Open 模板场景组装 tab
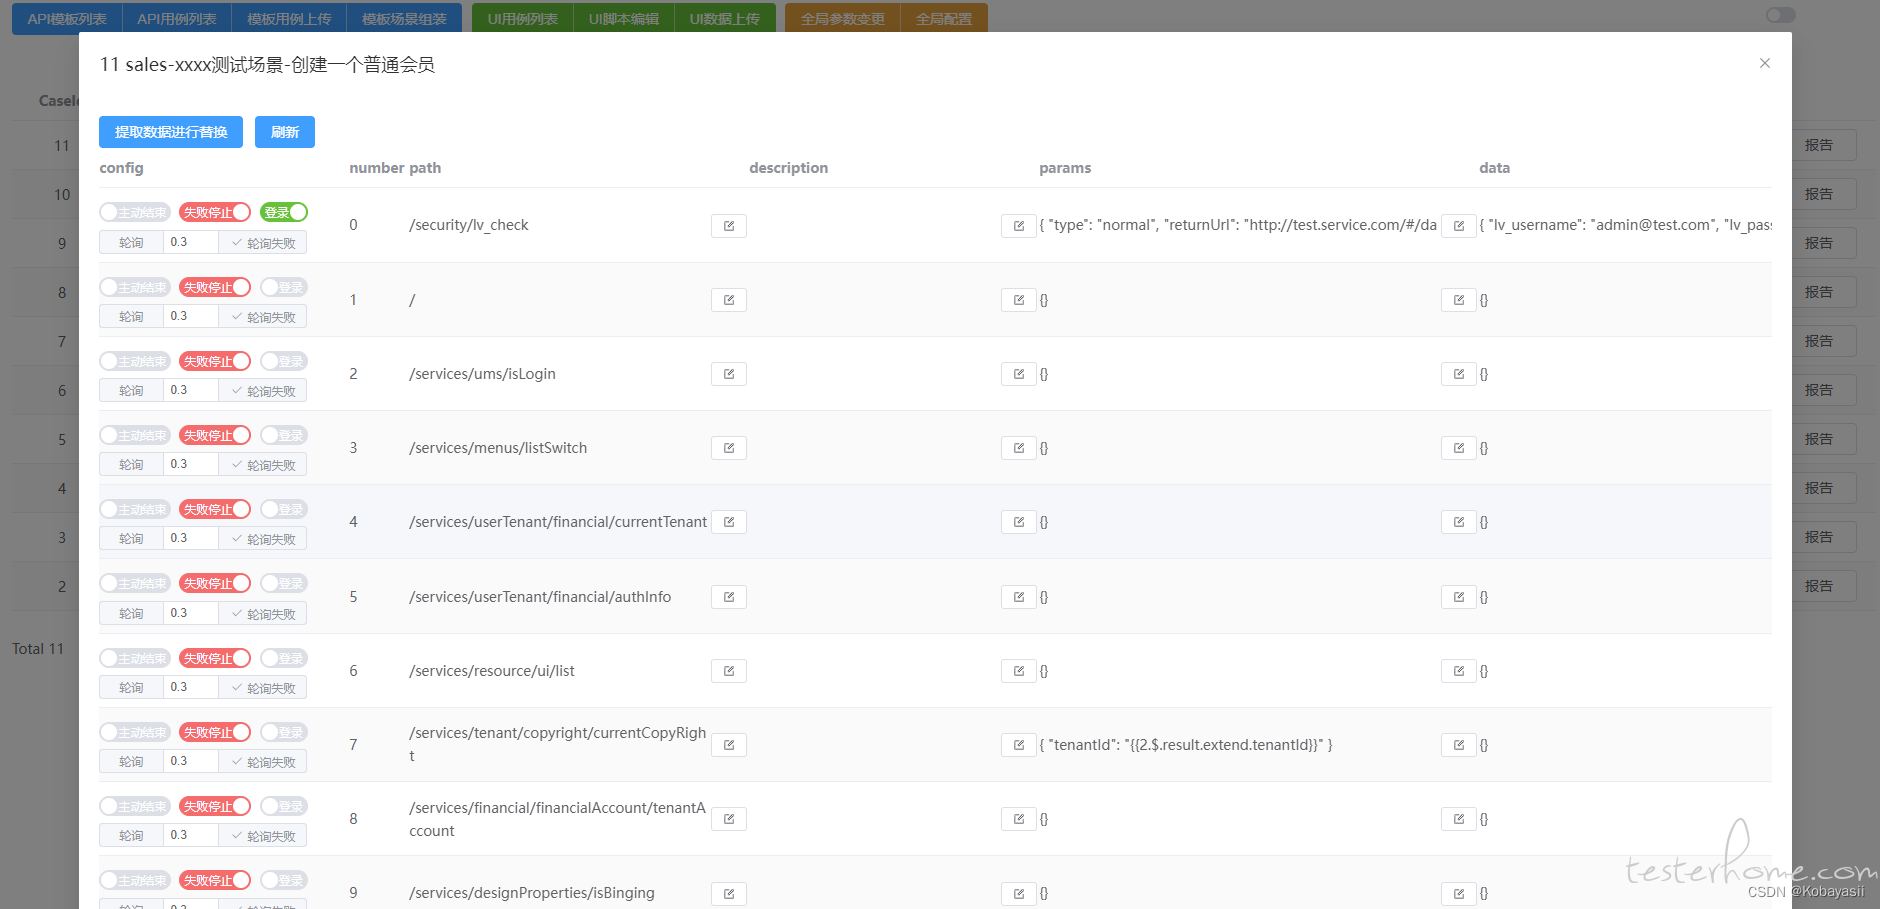1880x909 pixels. click(404, 19)
